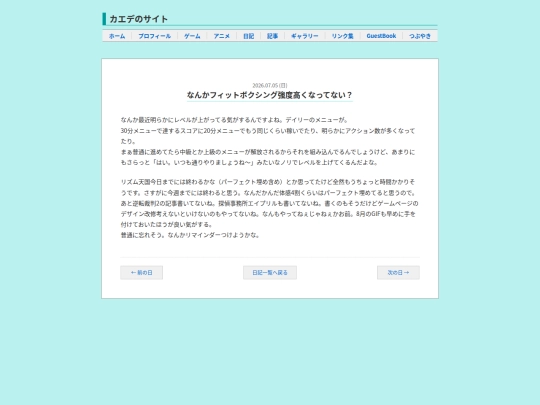Click the paragraph line starting なんか最近明らかに
Screen dimensions: 540x405
click(235, 120)
